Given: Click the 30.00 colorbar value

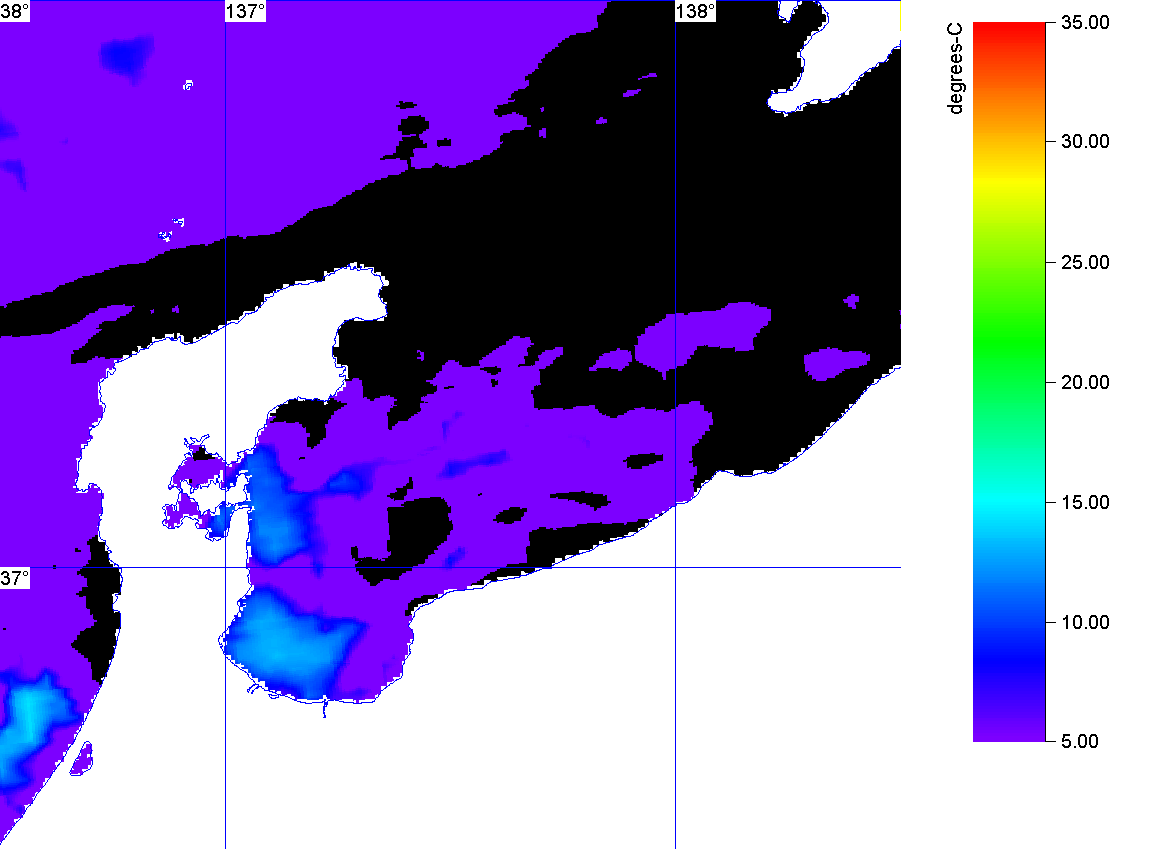Looking at the screenshot, I should [x=1085, y=141].
